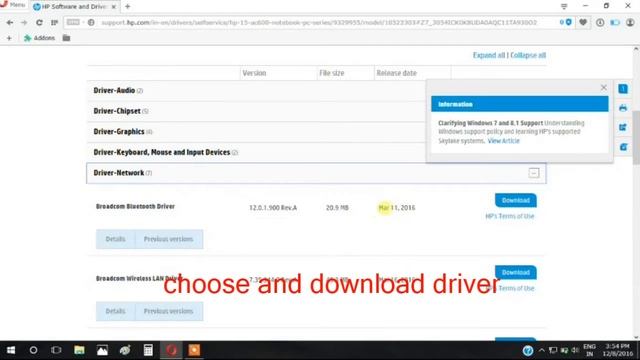This screenshot has width=640, height=360.
Task: Click the bottom blue side panel icon
Action: [x=623, y=147]
